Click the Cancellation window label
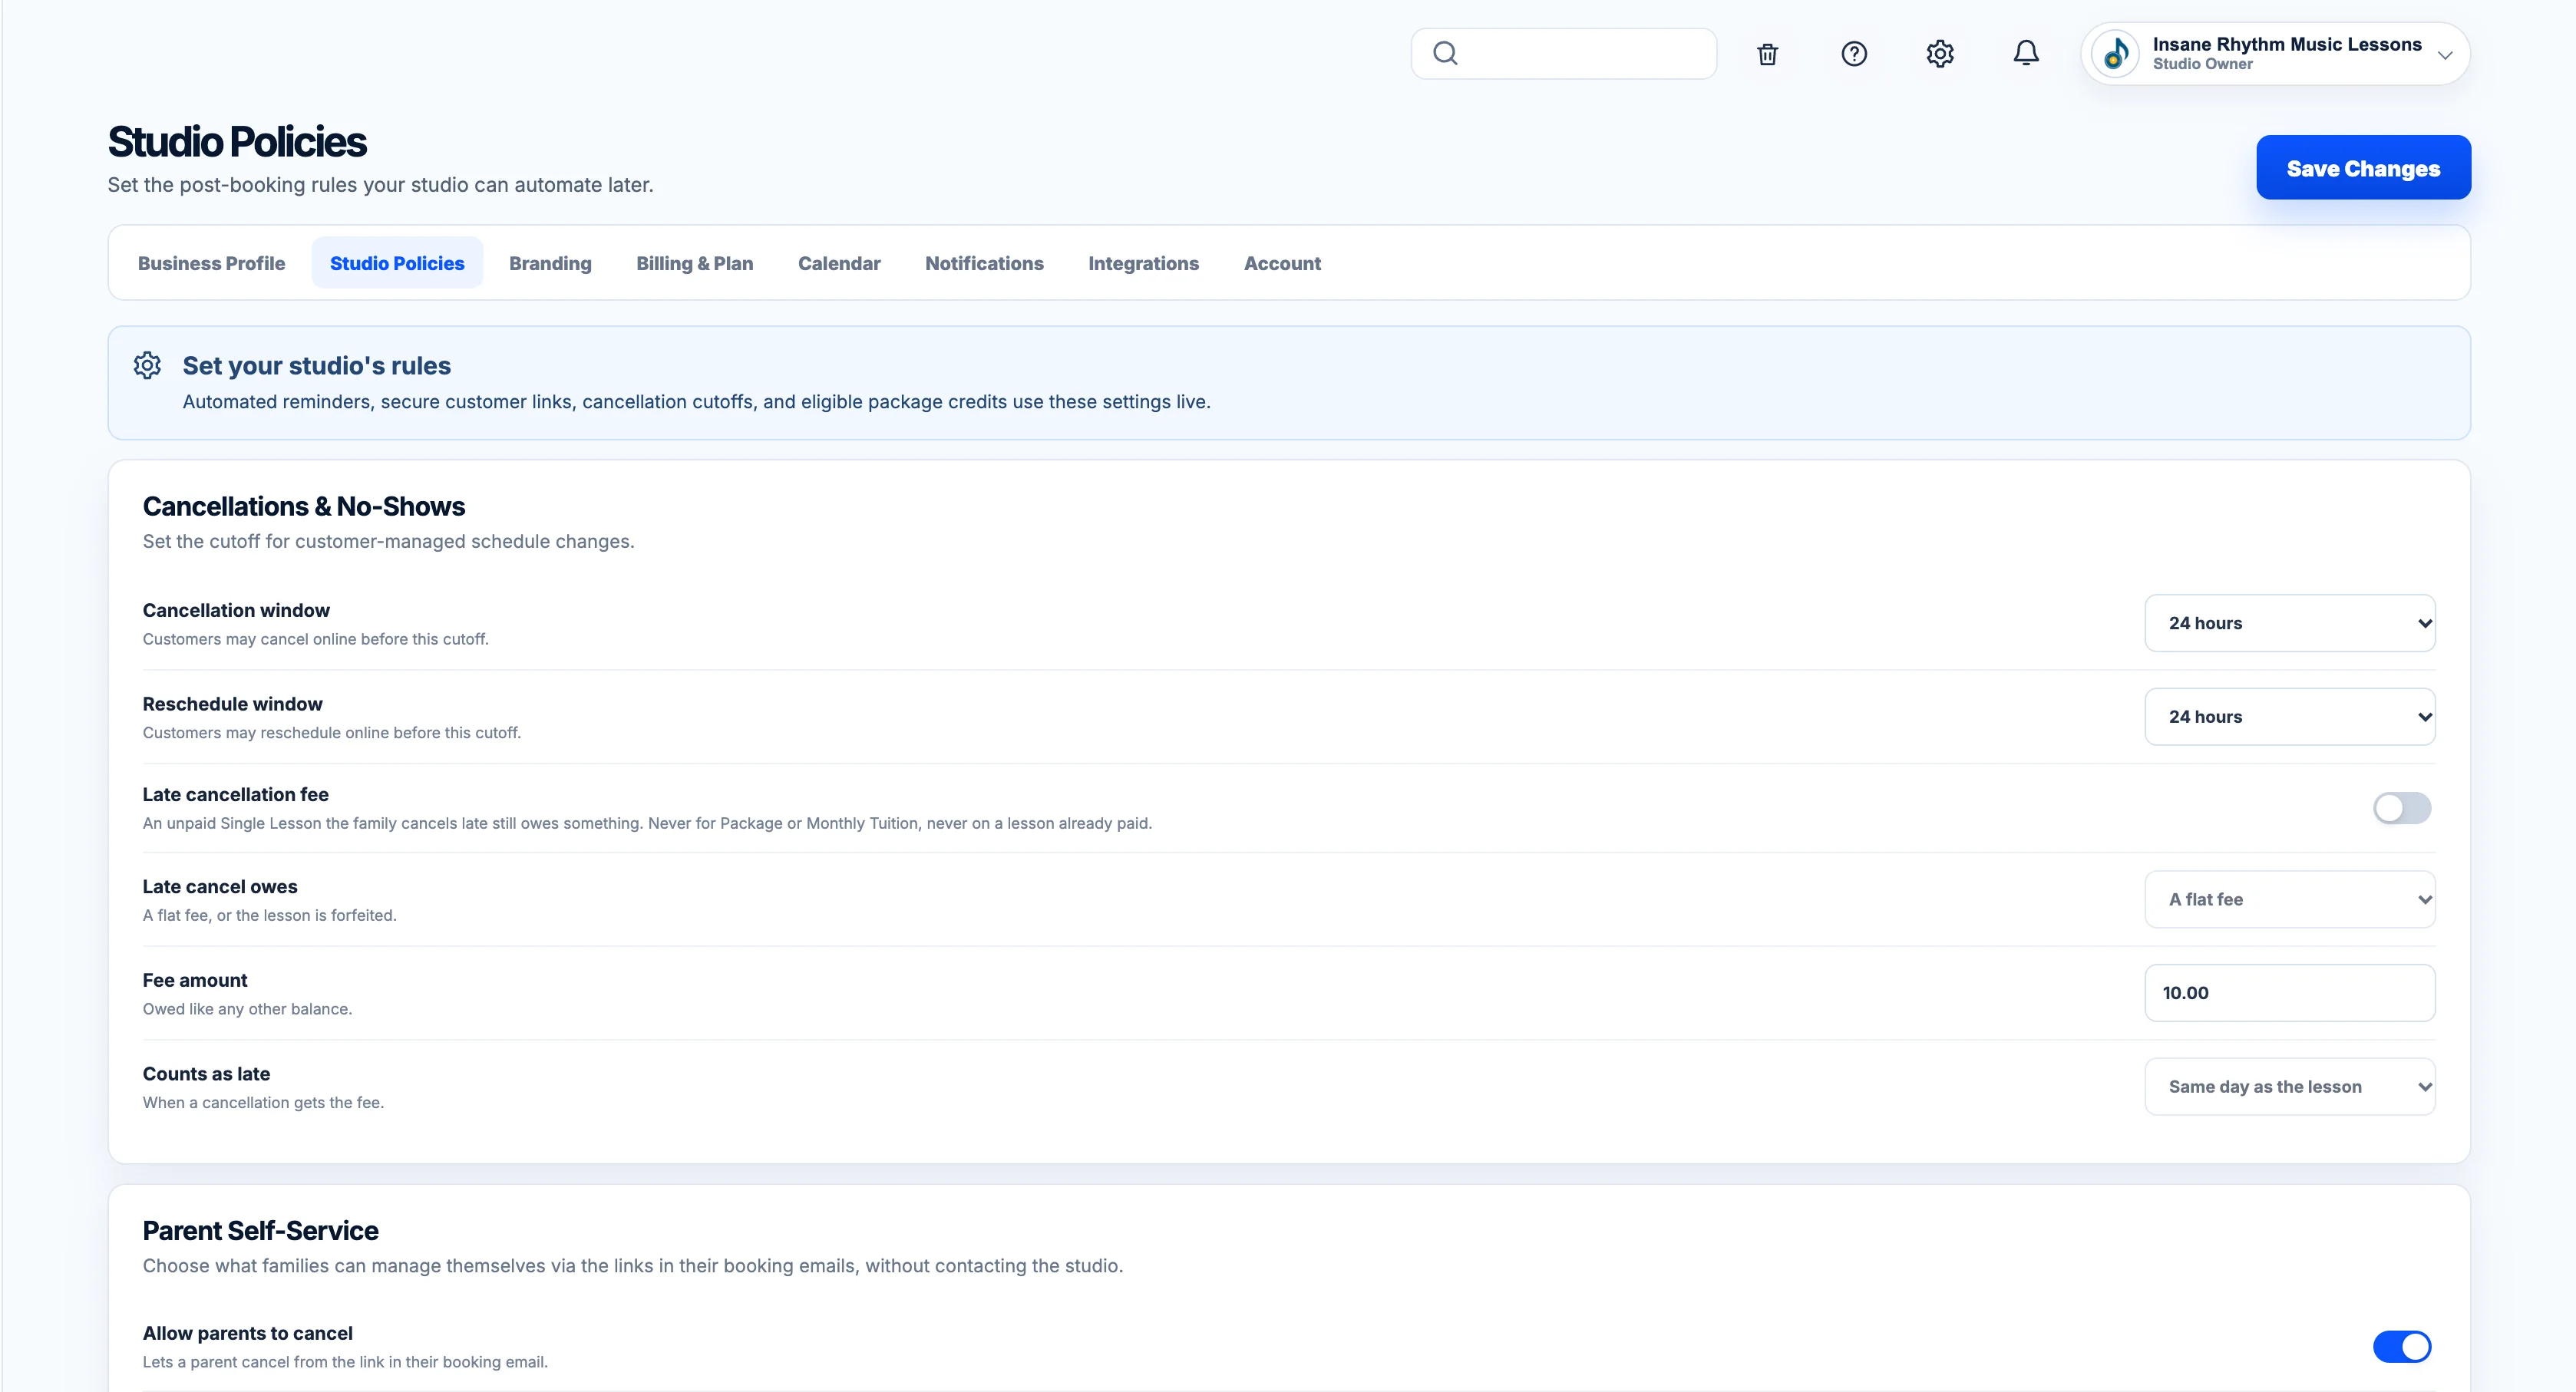 pos(236,610)
